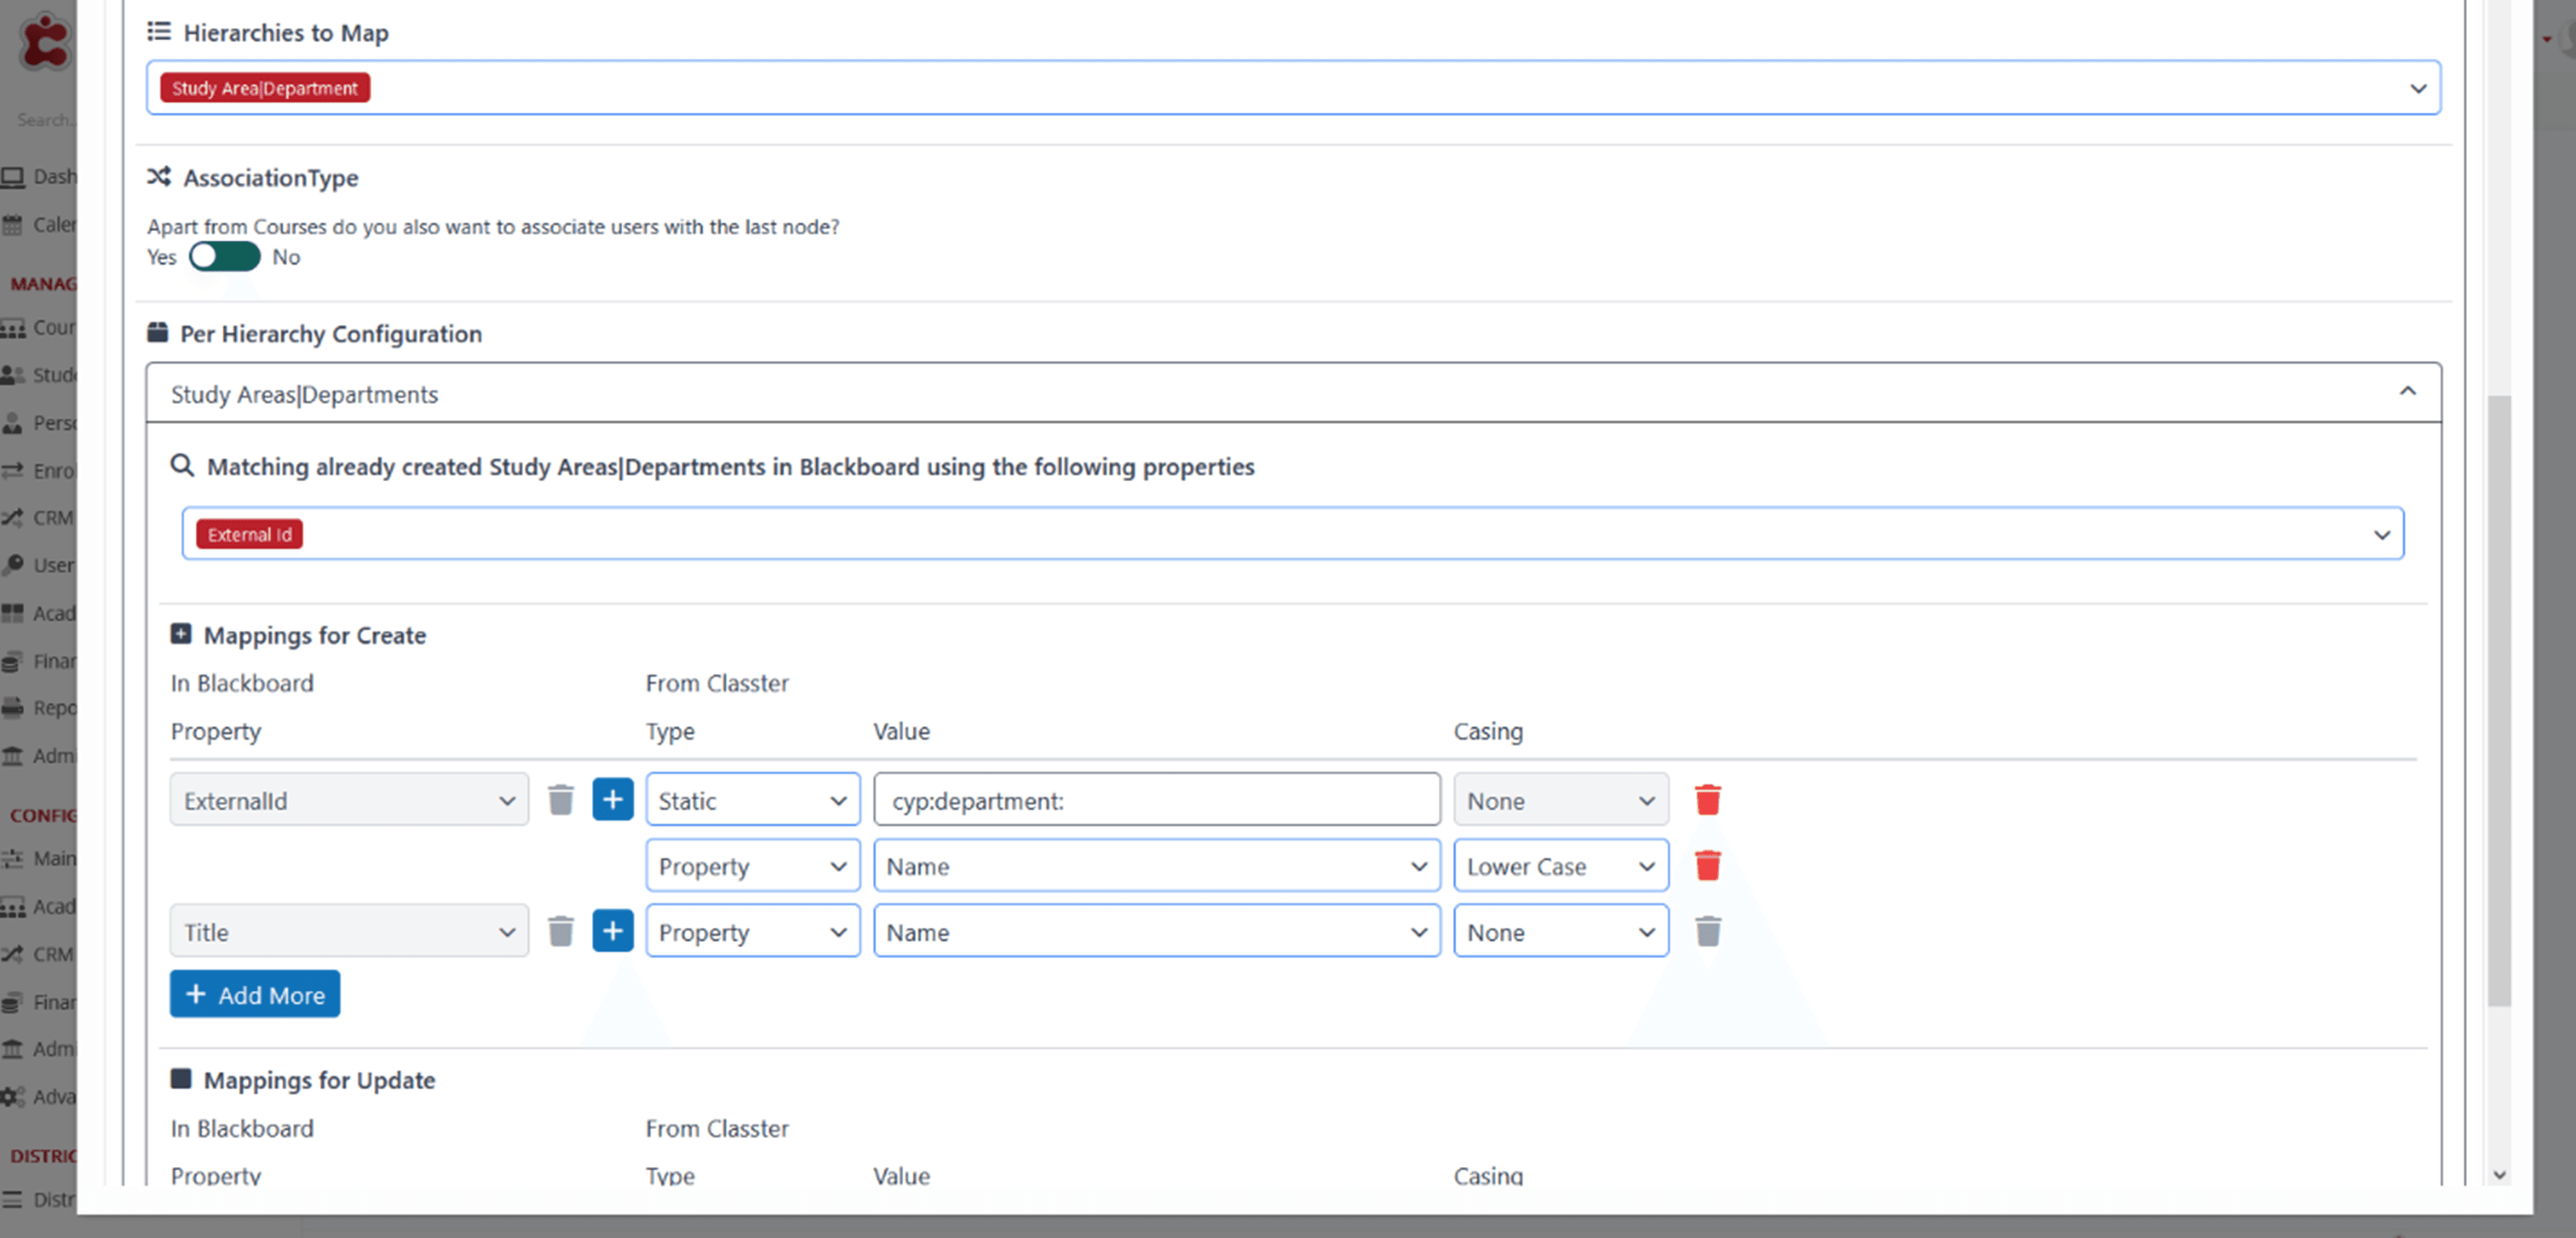The image size is (2576, 1238).
Task: Add a value row to ExternalId mapping
Action: coord(613,799)
